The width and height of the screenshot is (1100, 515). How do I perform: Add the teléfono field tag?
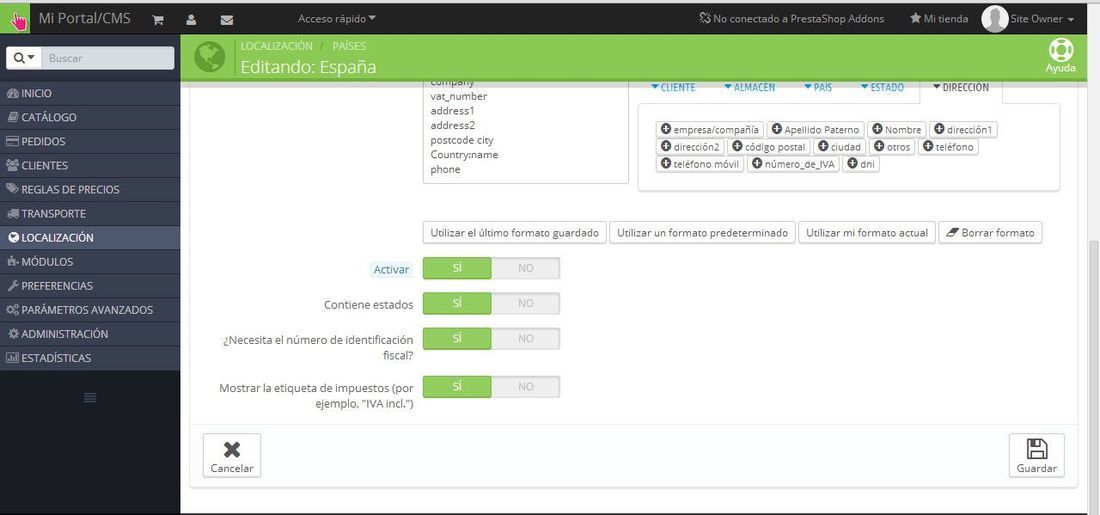pyautogui.click(x=948, y=147)
